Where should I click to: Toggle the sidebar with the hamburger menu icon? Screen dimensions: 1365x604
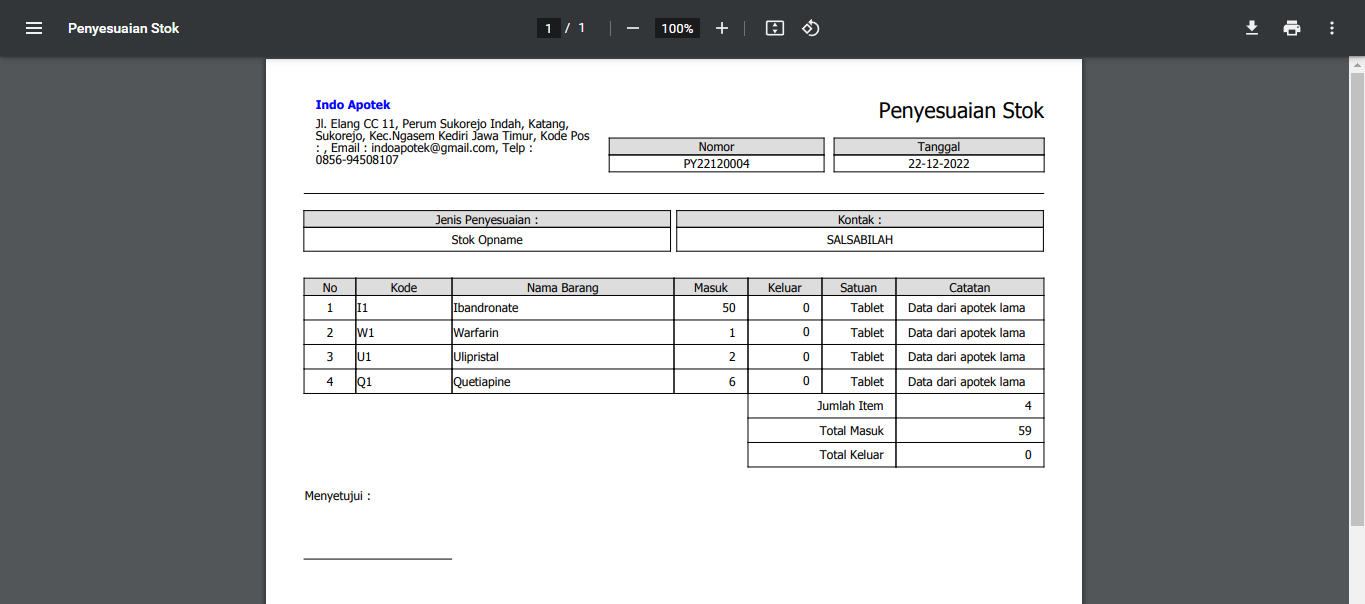34,28
